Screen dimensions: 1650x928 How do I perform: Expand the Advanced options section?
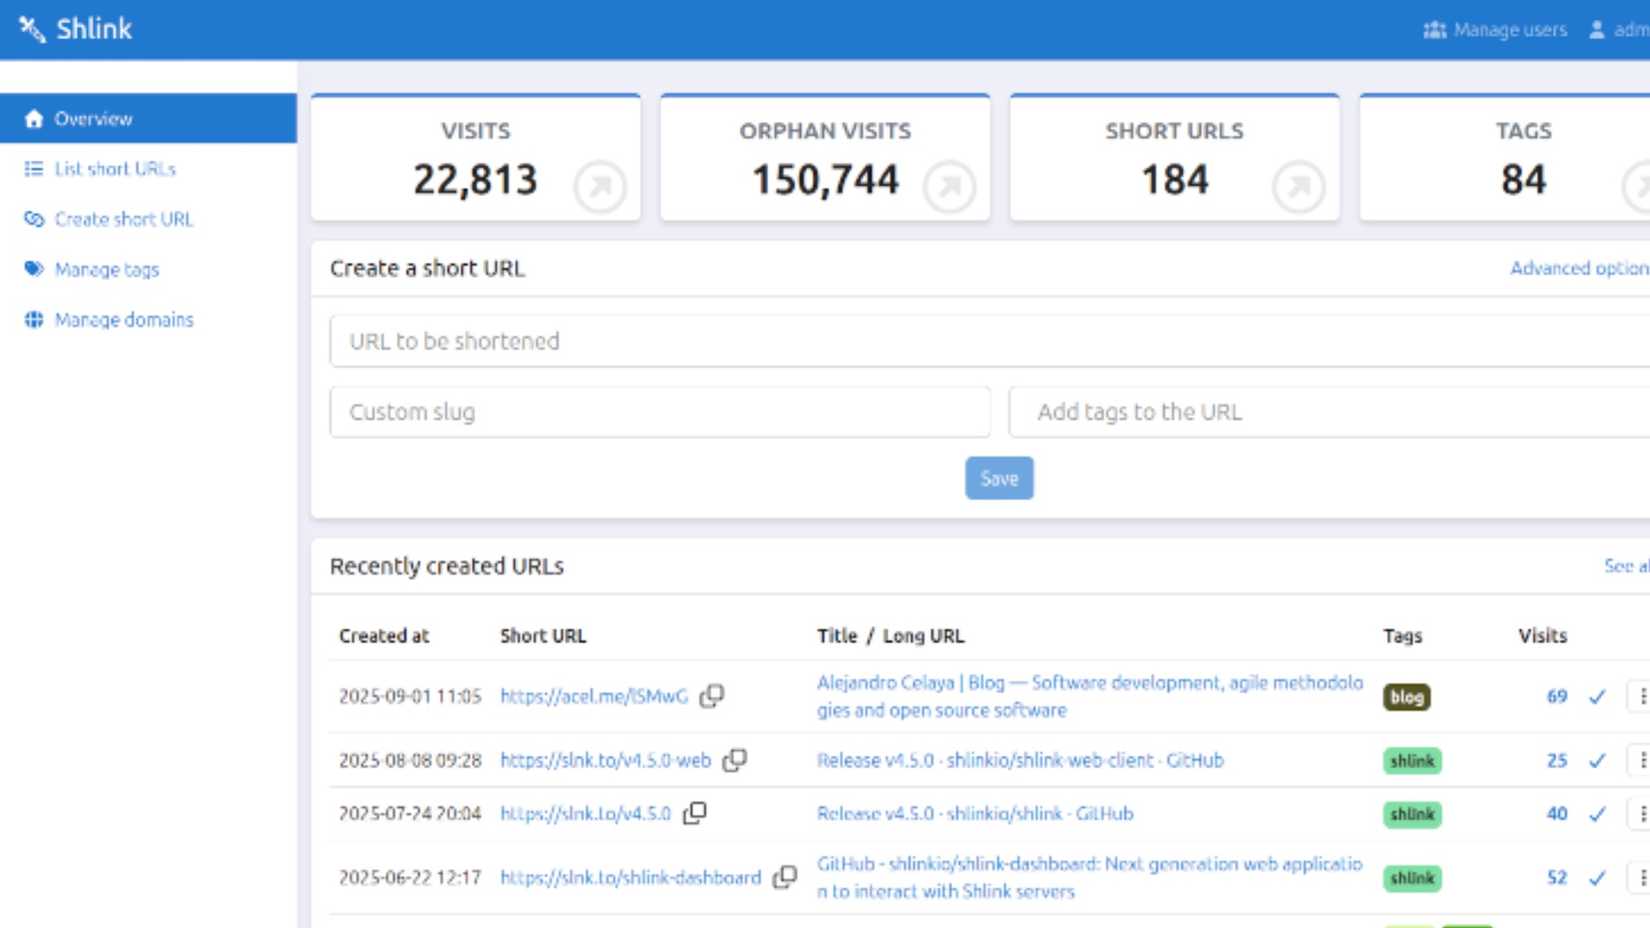(1578, 268)
